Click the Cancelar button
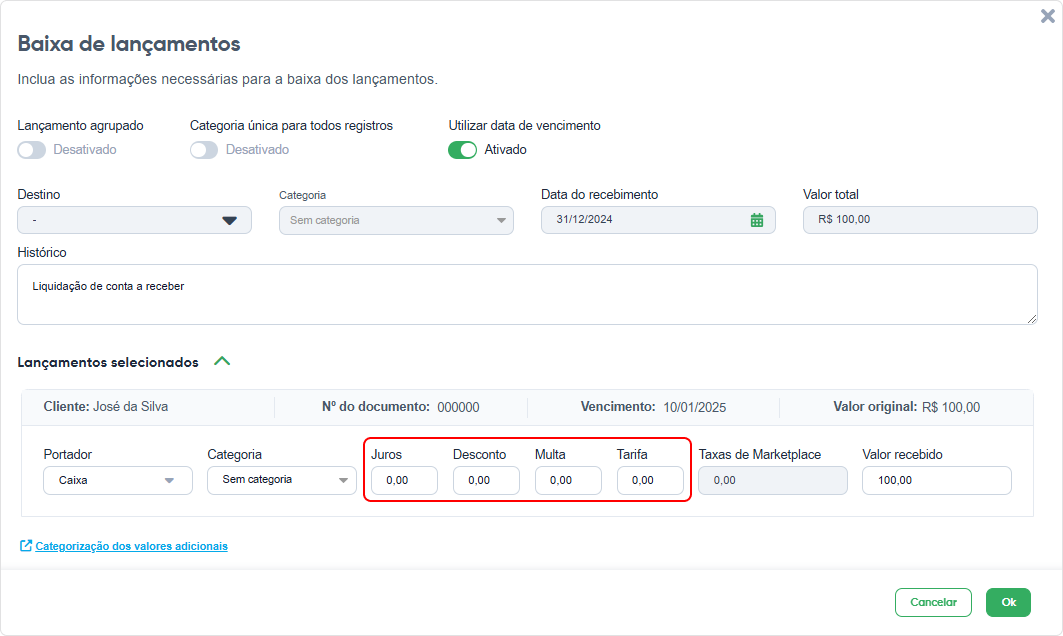Viewport: 1063px width, 636px height. click(x=934, y=602)
